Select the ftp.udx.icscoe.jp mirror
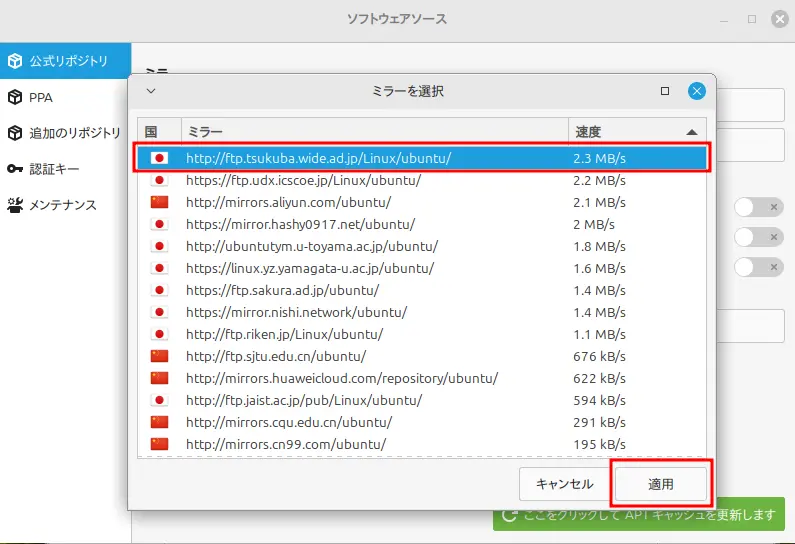This screenshot has height=544, width=795. (422, 180)
